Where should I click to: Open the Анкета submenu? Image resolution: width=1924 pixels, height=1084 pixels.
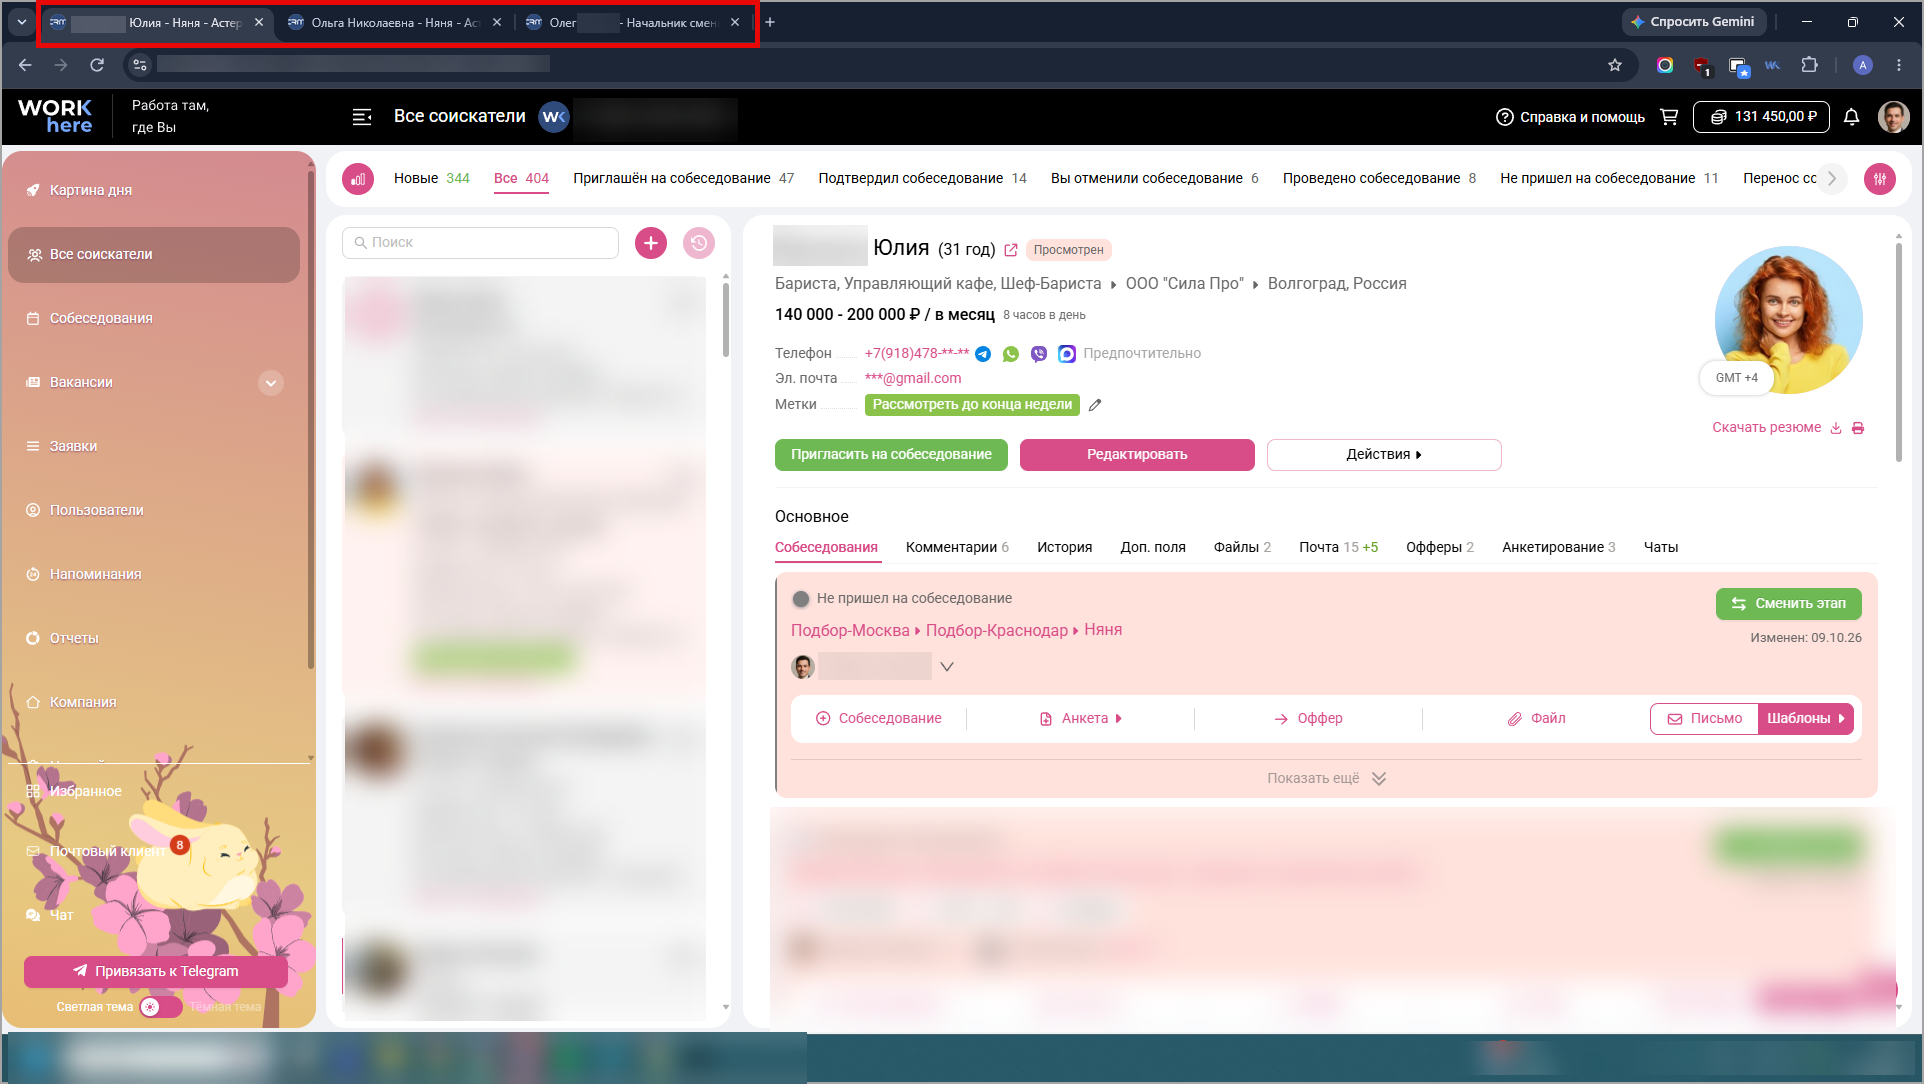tap(1081, 719)
